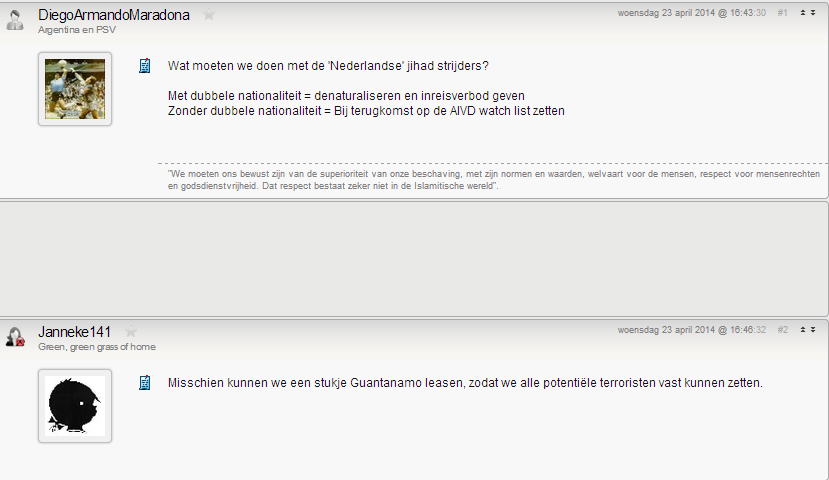Screen dimensions: 829x480
Task: Click DiegoArmandoMaradona's user status icon
Action: point(15,20)
